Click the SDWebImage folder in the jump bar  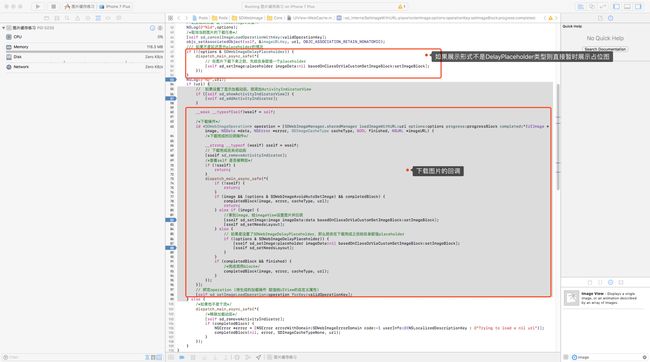pyautogui.click(x=247, y=18)
